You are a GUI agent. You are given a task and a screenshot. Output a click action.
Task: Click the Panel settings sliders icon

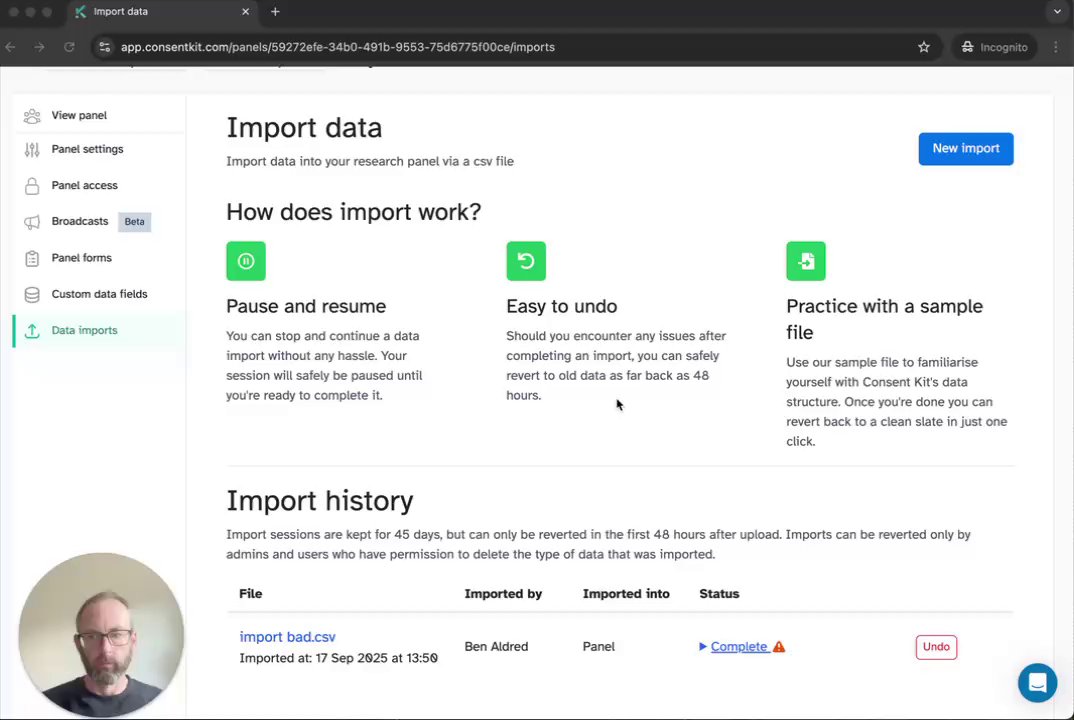click(x=32, y=150)
